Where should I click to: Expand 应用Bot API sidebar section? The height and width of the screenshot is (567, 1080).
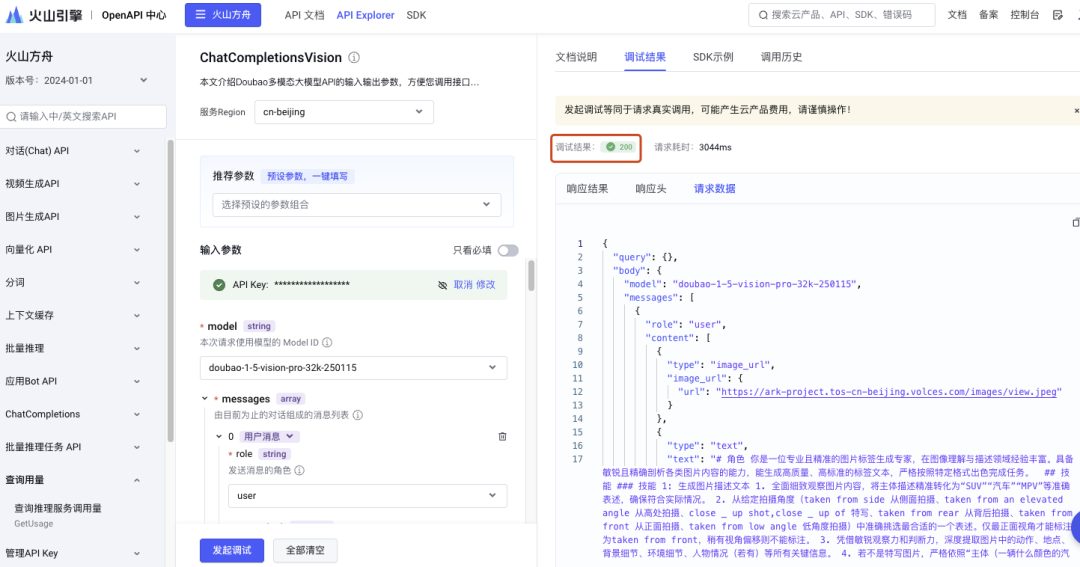click(73, 382)
